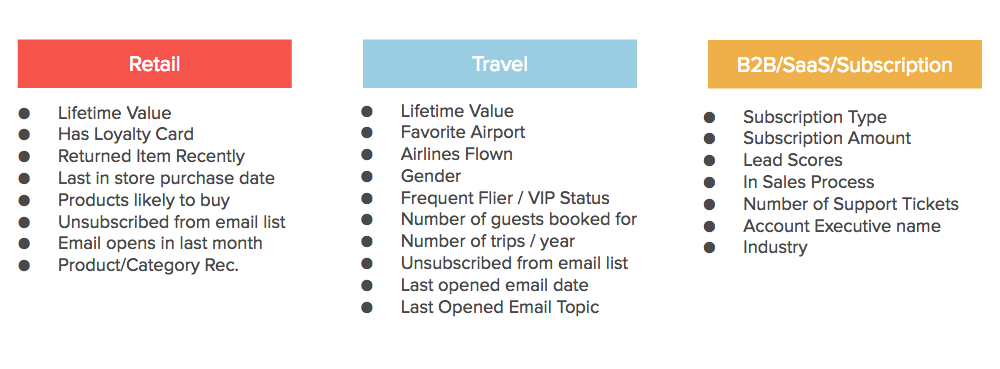This screenshot has height=369, width=1000.
Task: Select Account Executive name item
Action: click(842, 226)
